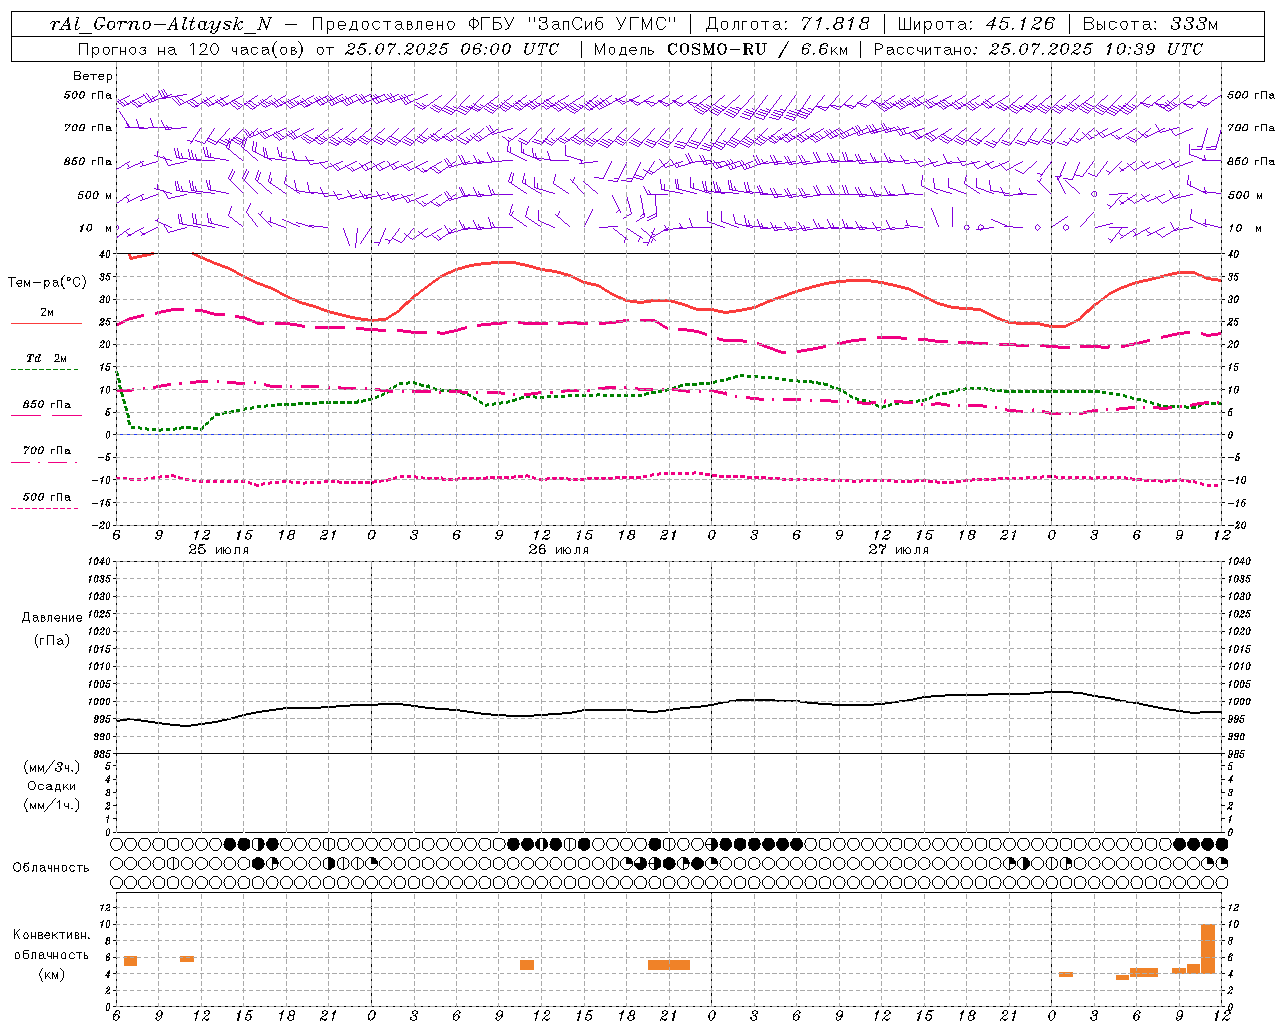Click the date label '26 июля'
This screenshot has width=1280, height=1024.
tap(559, 550)
